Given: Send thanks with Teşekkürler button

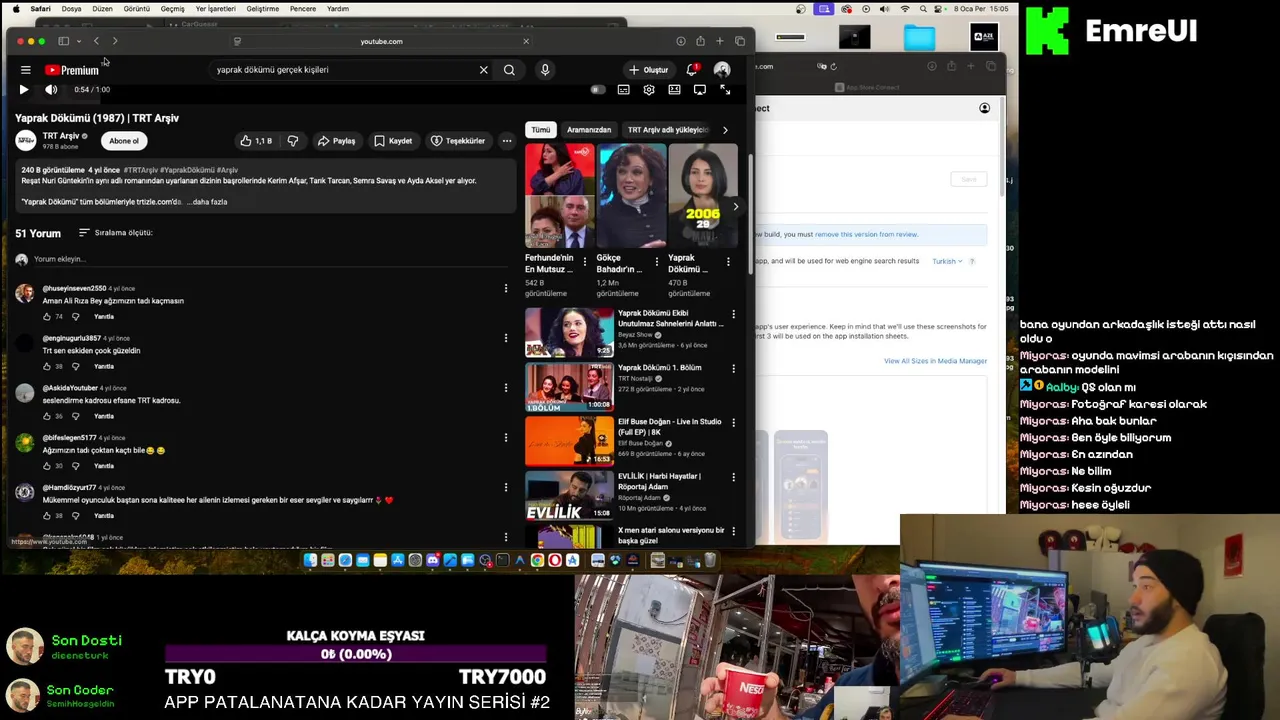Looking at the screenshot, I should [458, 141].
